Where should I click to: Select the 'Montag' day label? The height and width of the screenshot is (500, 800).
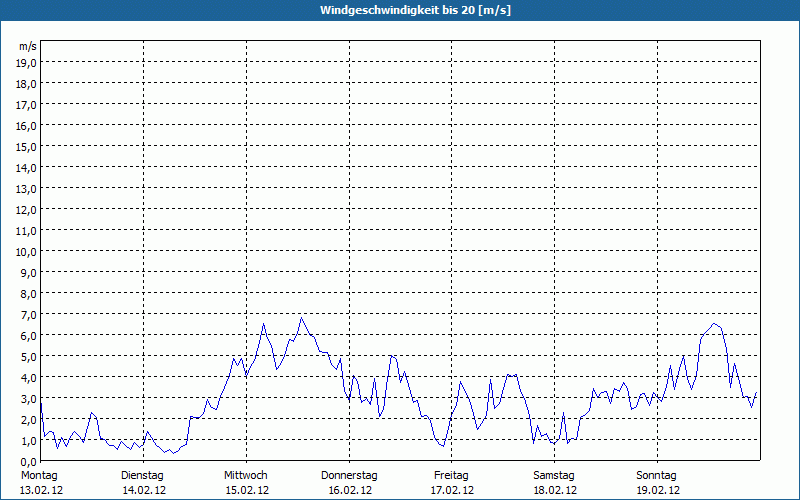coord(39,476)
